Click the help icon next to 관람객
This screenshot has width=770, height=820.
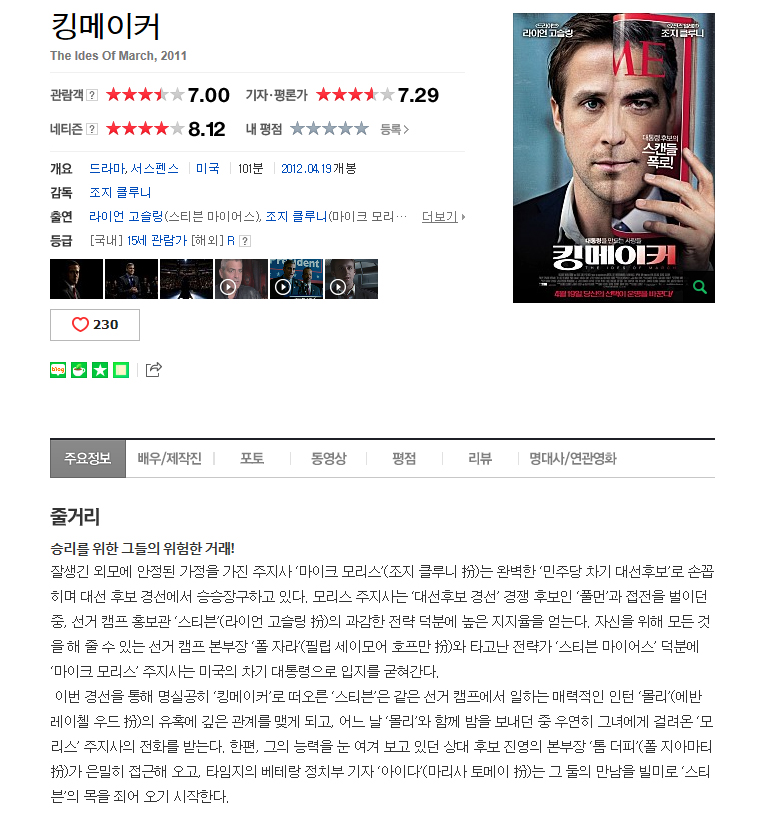[92, 95]
